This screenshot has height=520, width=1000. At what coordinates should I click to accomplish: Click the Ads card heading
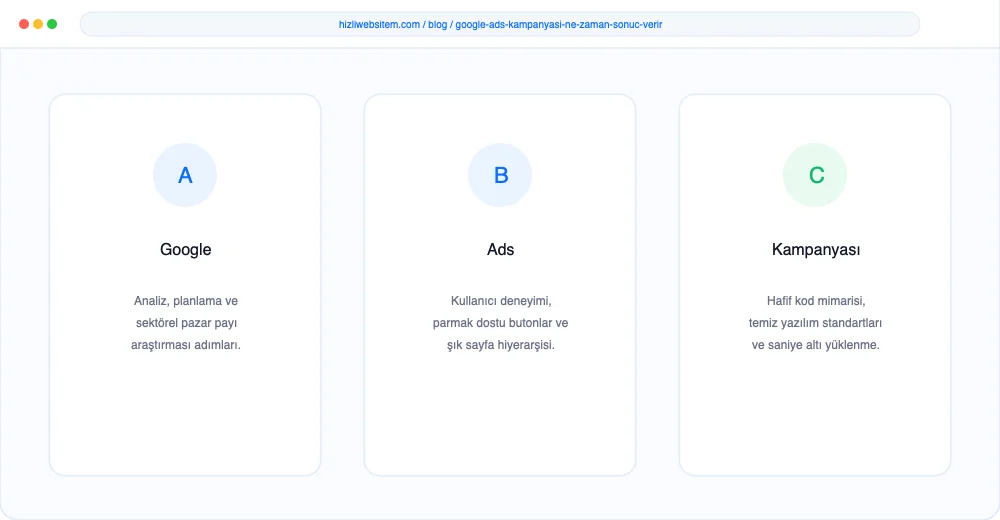(x=501, y=249)
